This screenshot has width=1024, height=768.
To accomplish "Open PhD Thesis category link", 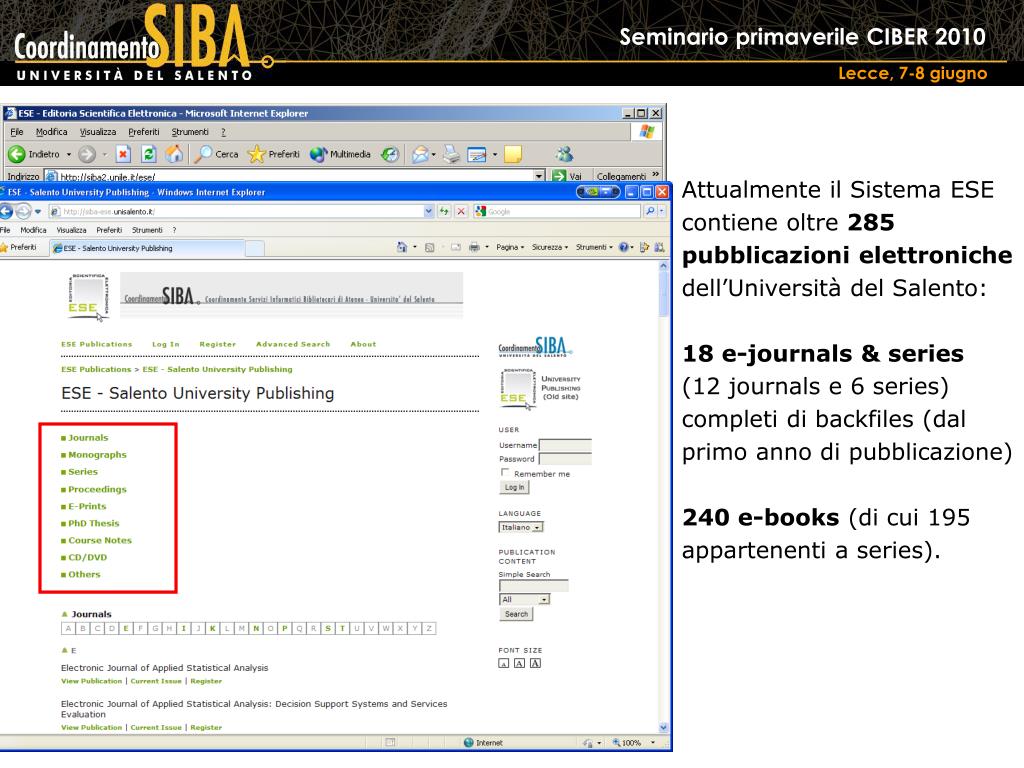I will [x=94, y=523].
